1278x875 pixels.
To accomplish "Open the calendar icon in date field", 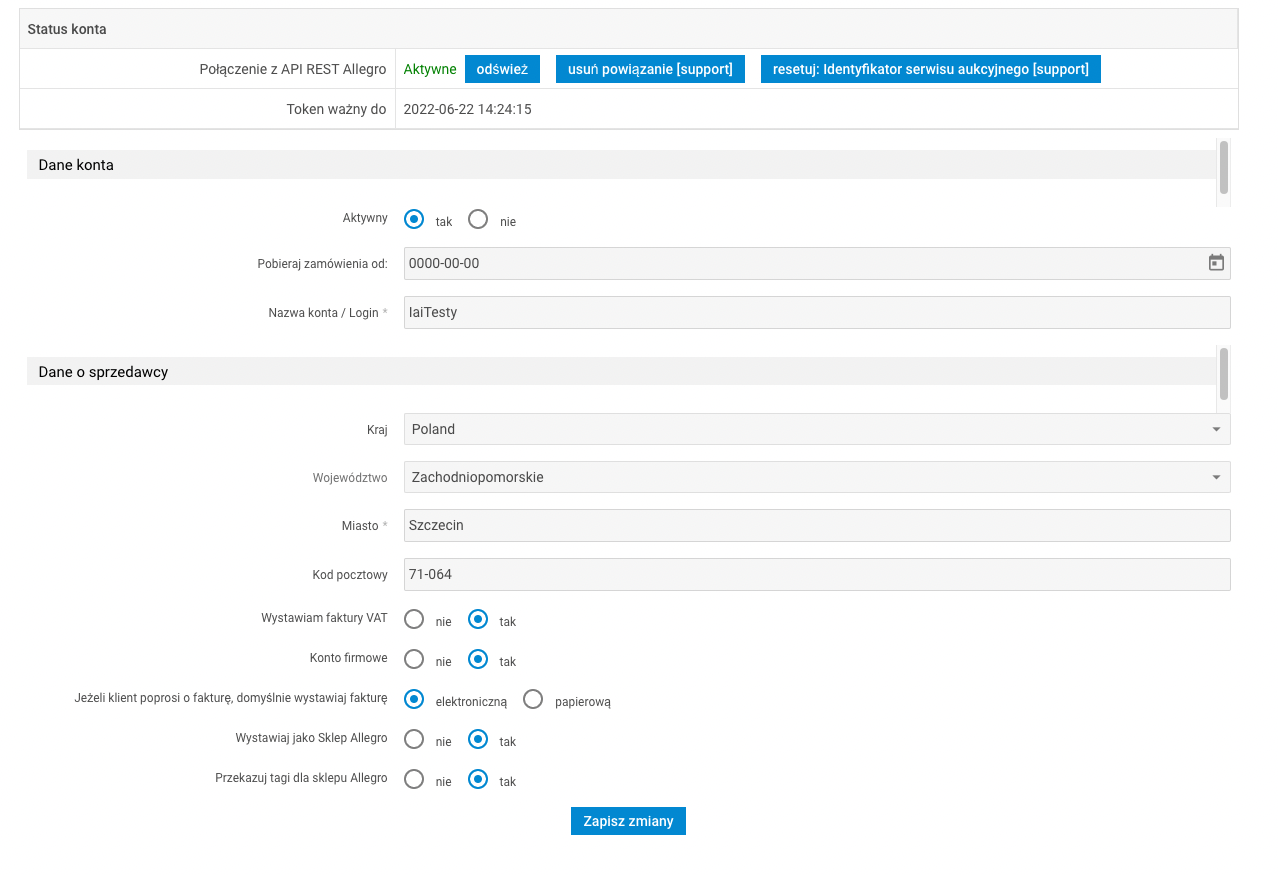I will coord(1216,263).
